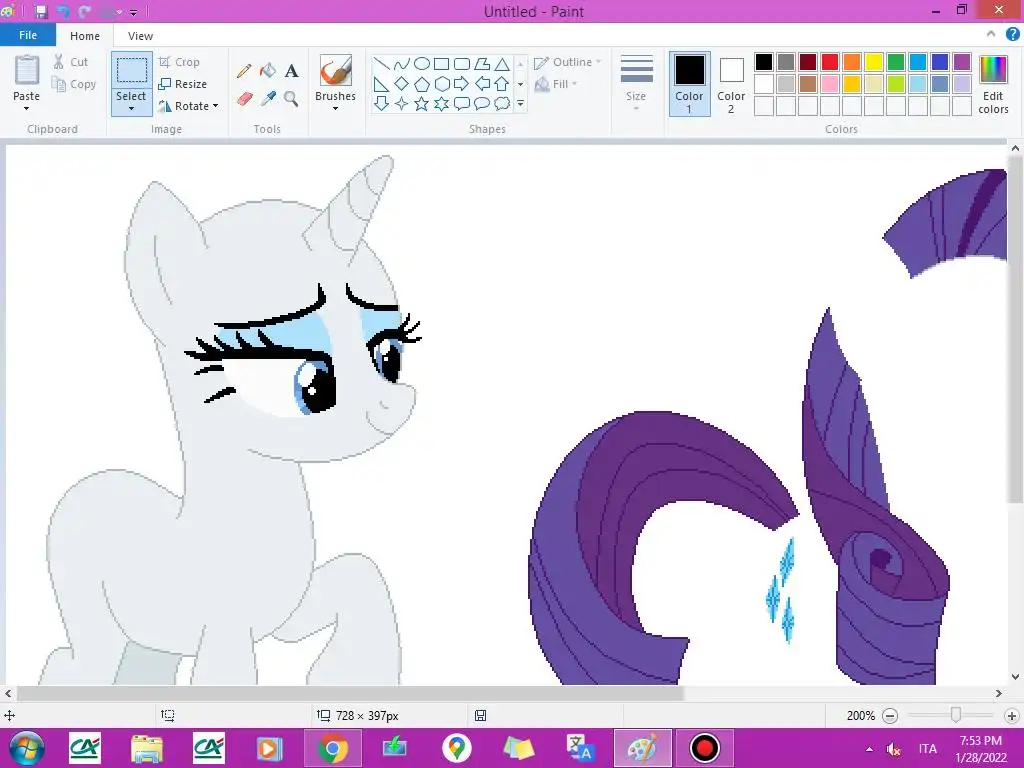This screenshot has height=768, width=1024.
Task: Pick the Rounded rectangle shape
Action: click(462, 64)
